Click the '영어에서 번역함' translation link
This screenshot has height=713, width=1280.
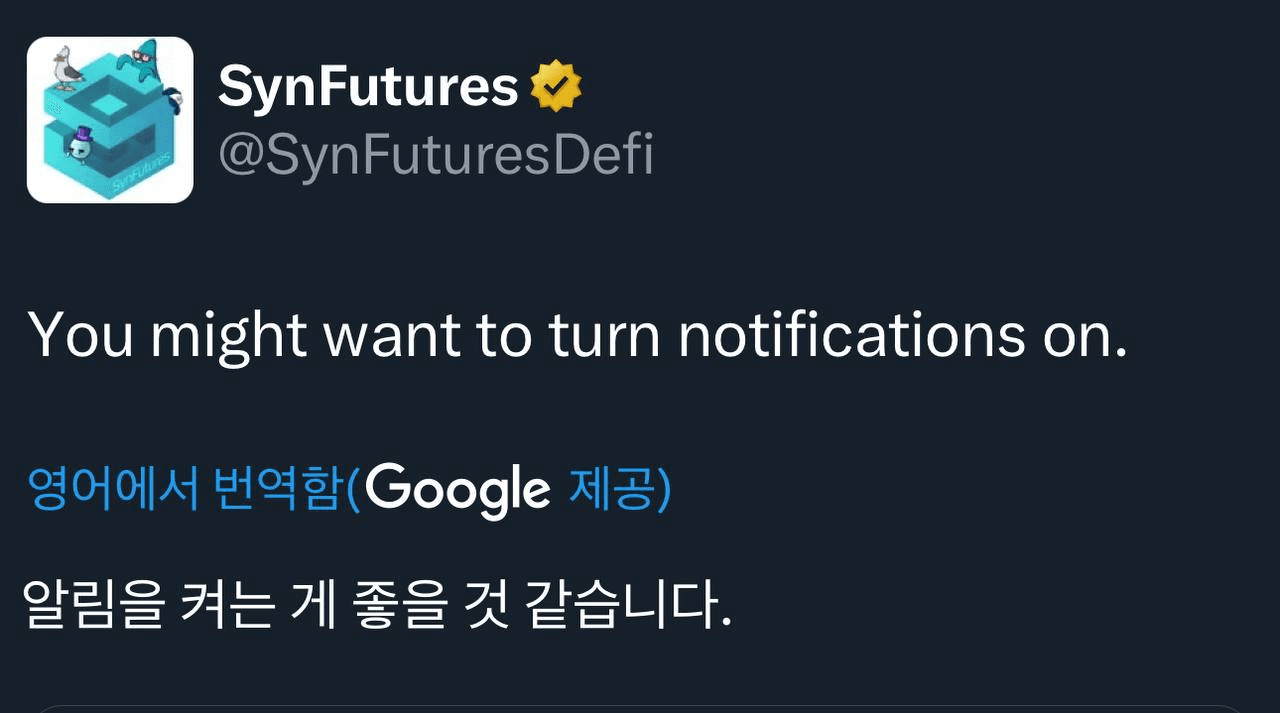pyautogui.click(x=185, y=491)
